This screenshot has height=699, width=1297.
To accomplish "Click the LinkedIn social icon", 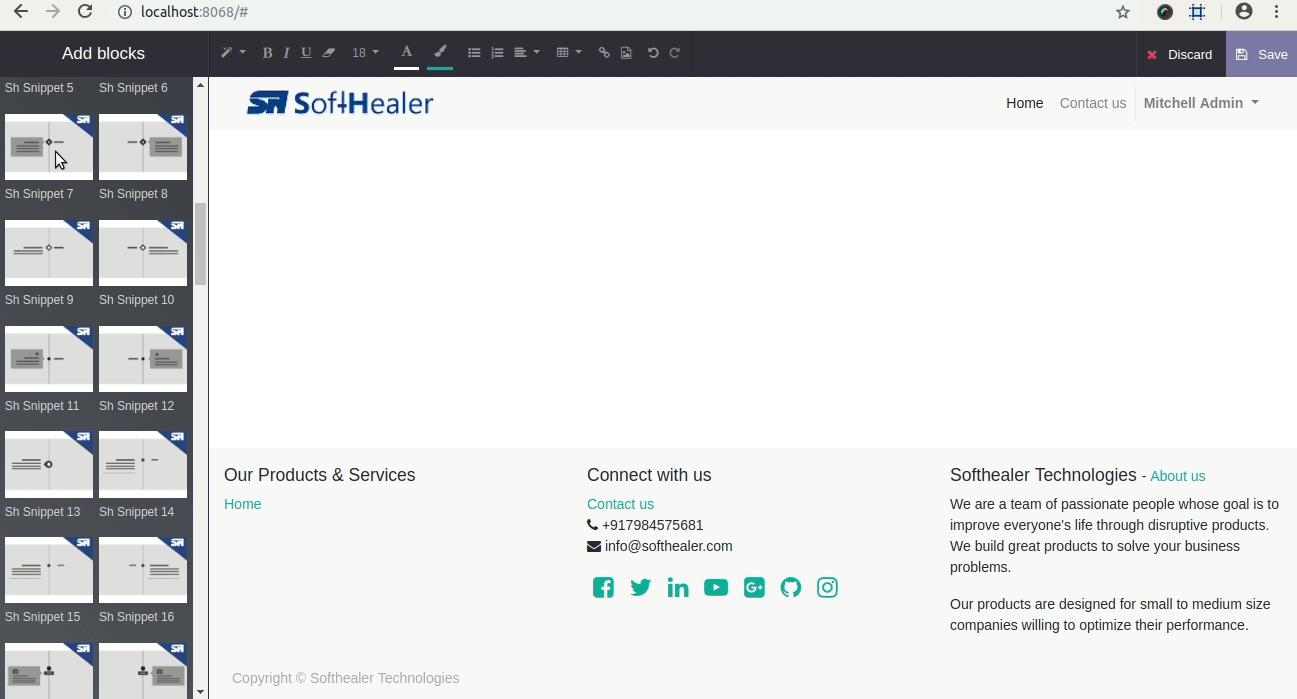I will point(678,587).
